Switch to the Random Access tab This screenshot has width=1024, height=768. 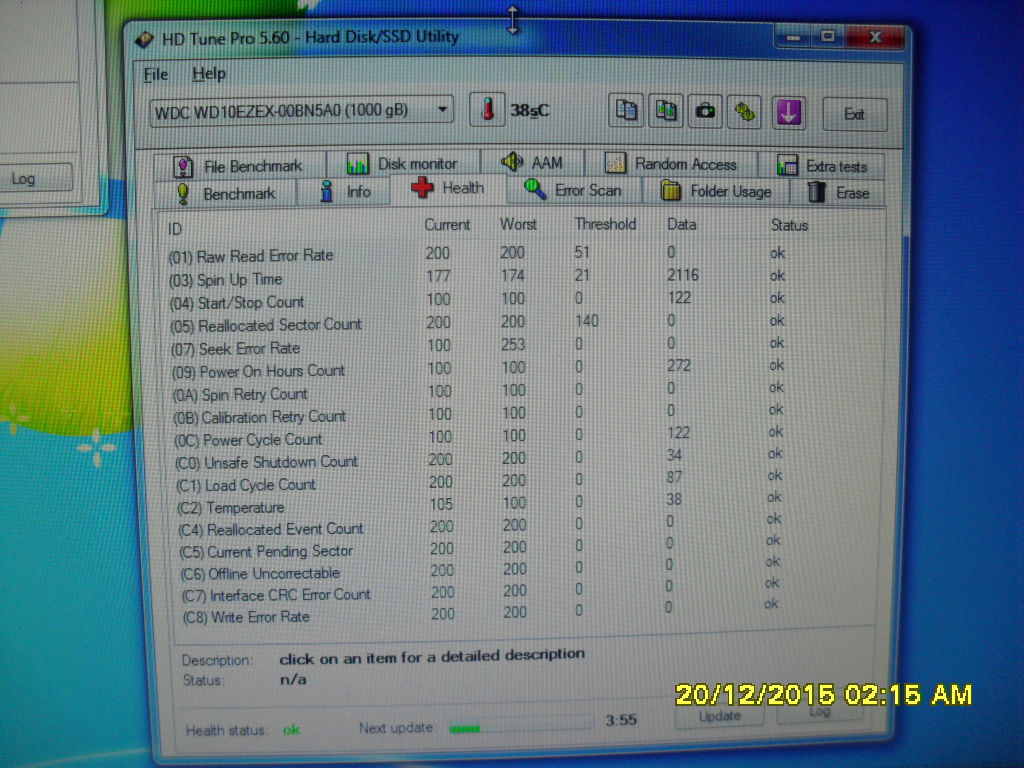coord(671,163)
